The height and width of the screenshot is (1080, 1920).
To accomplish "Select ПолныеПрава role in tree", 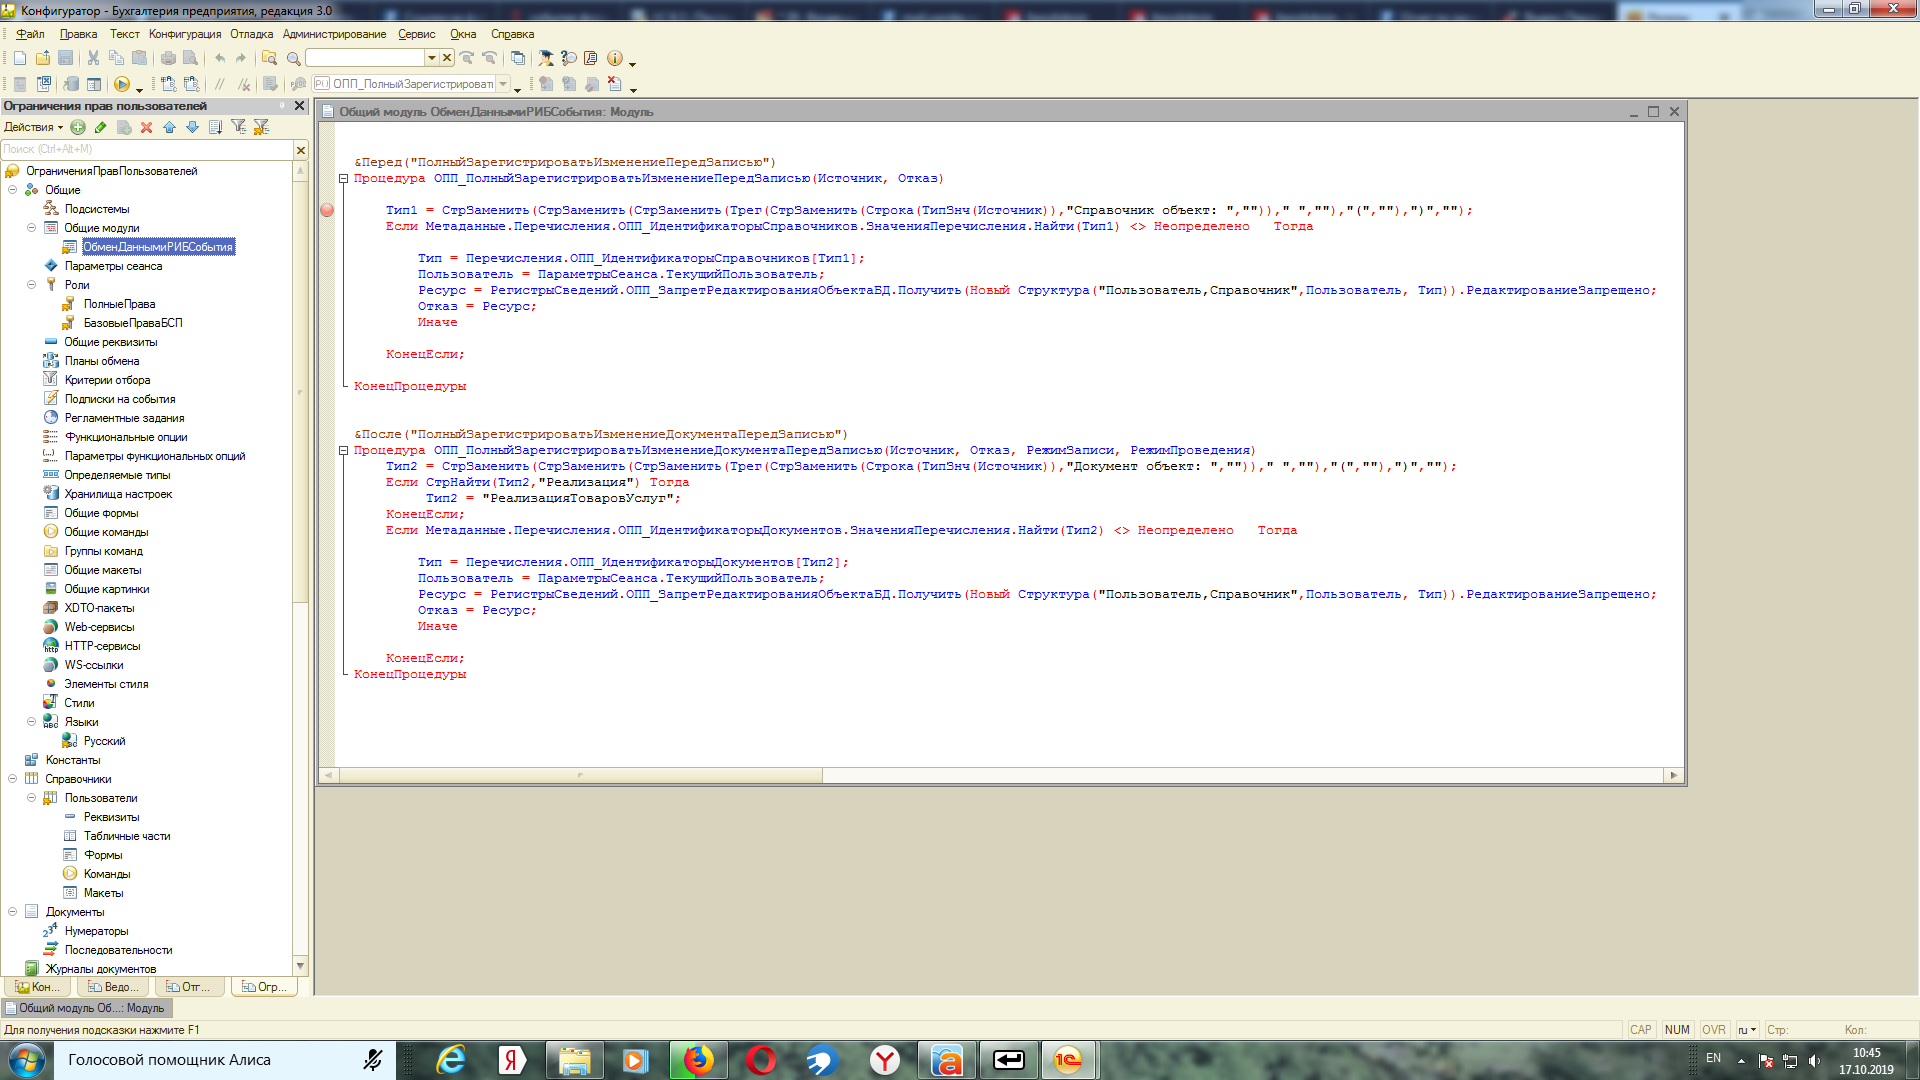I will coord(119,304).
